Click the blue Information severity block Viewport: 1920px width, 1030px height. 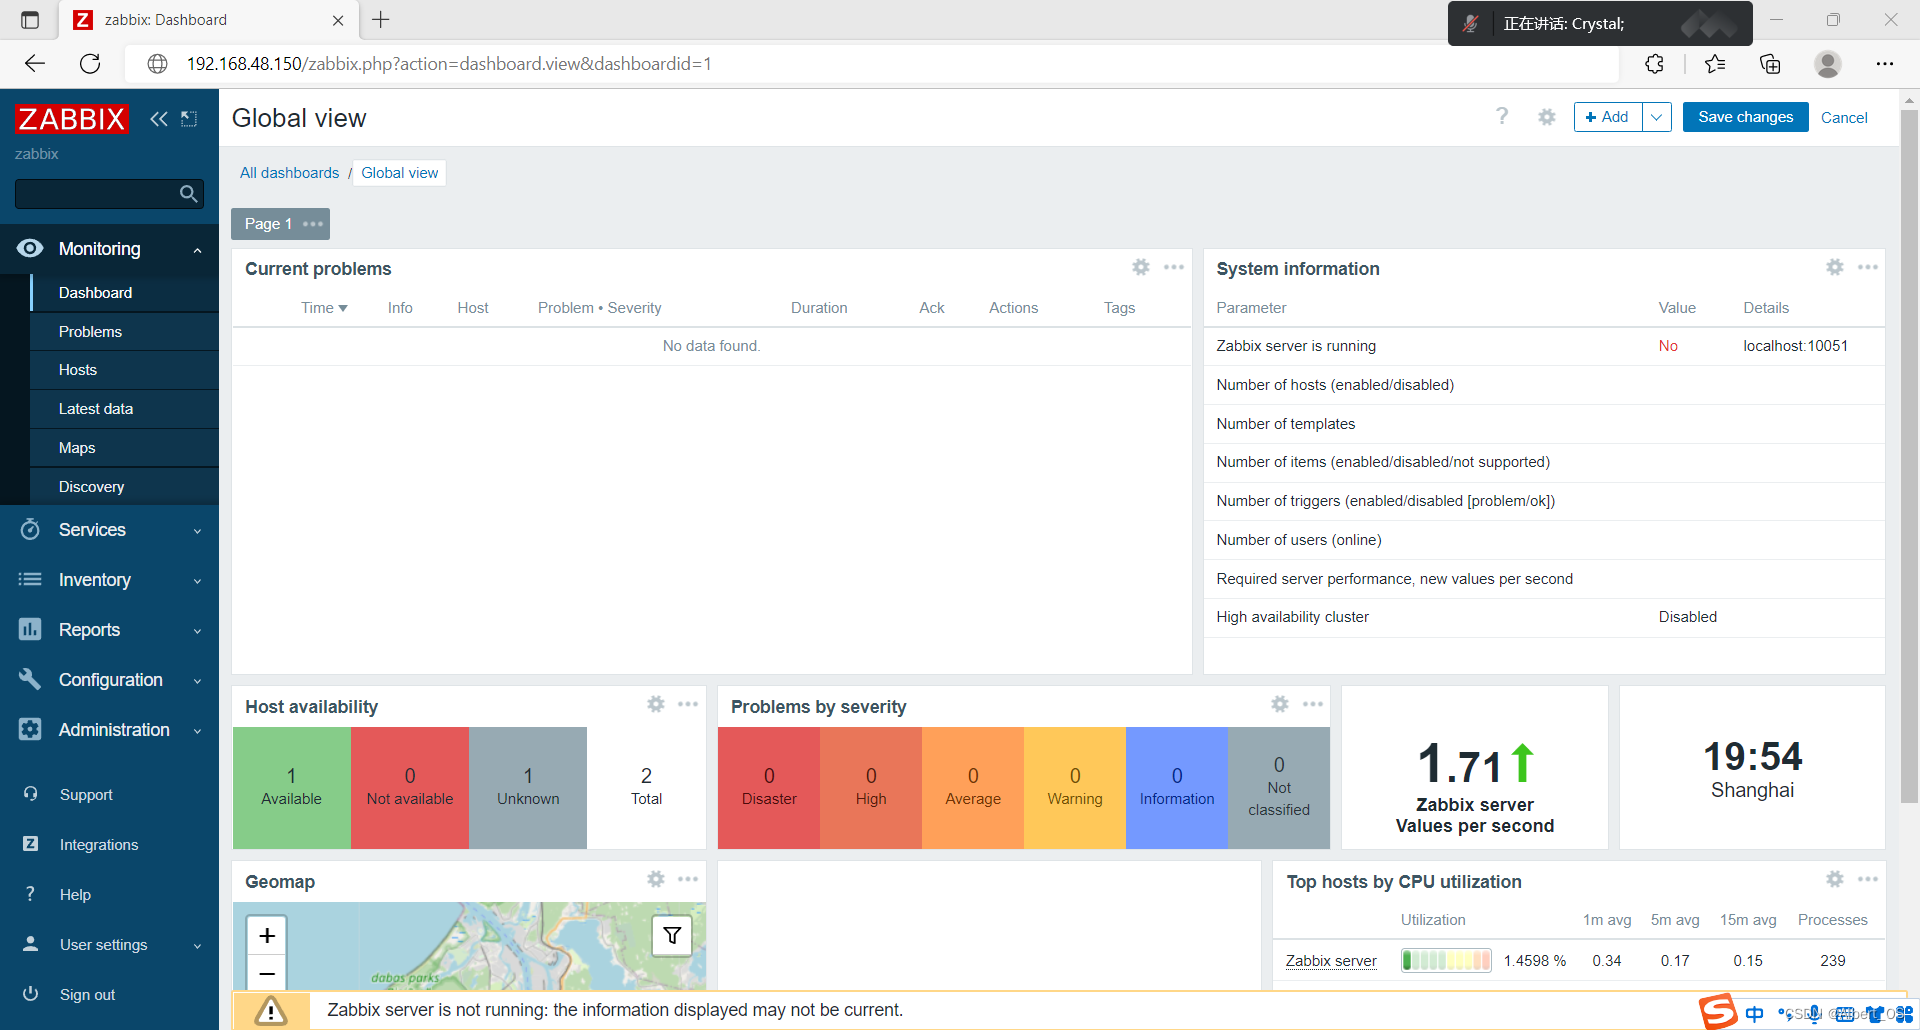1177,788
